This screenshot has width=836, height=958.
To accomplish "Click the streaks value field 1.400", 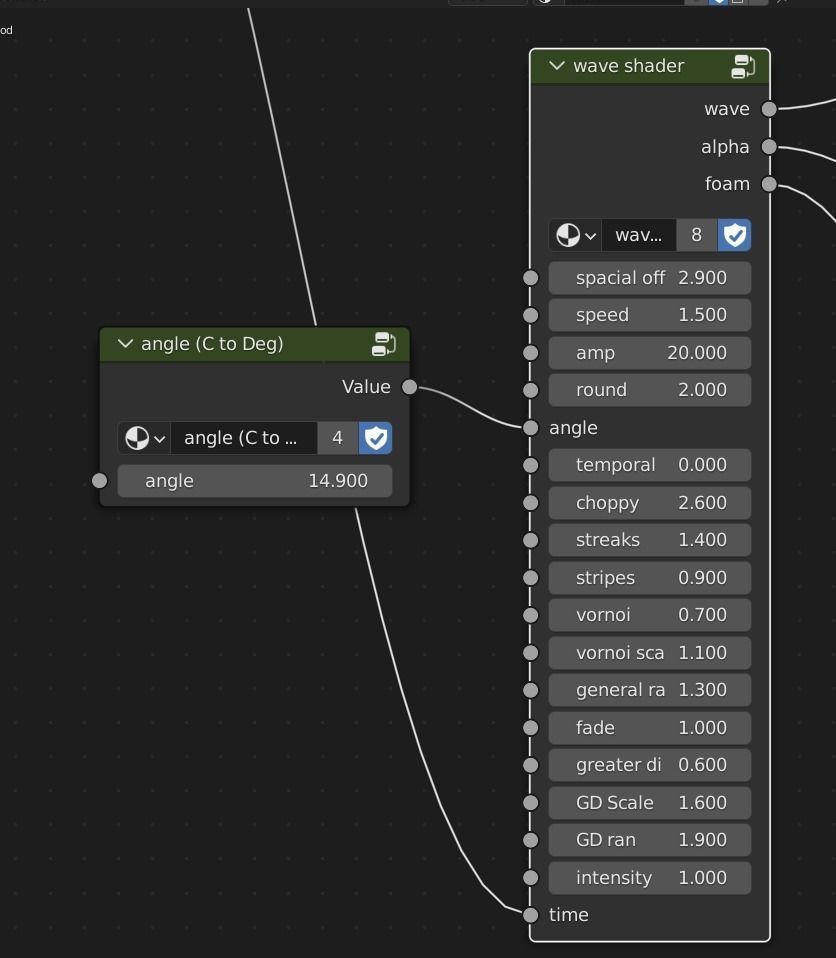I will pos(650,540).
